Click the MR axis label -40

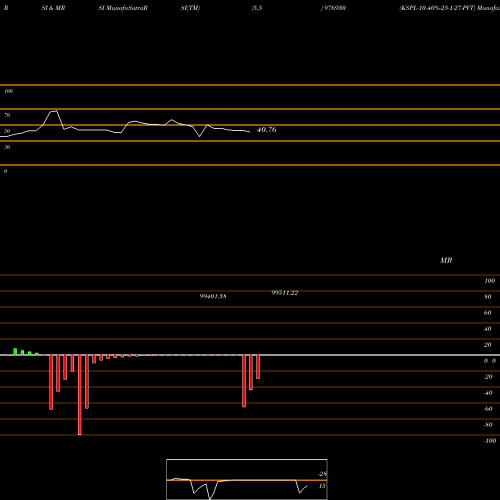pyautogui.click(x=488, y=393)
